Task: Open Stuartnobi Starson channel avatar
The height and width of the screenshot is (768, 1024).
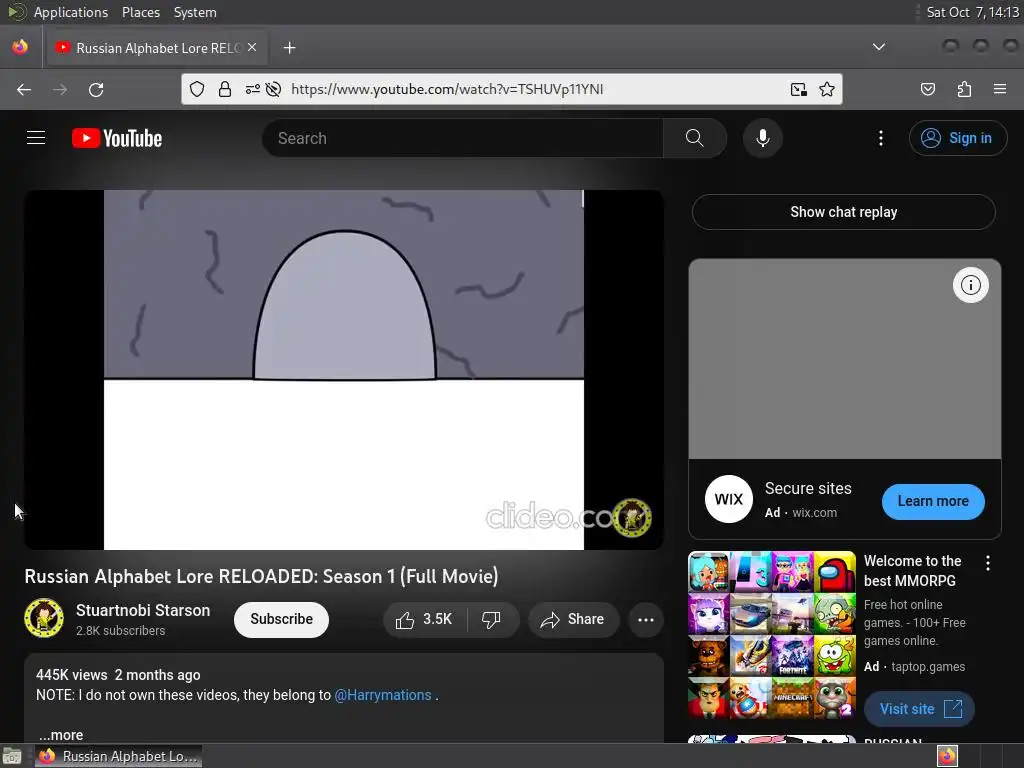Action: tap(44, 618)
